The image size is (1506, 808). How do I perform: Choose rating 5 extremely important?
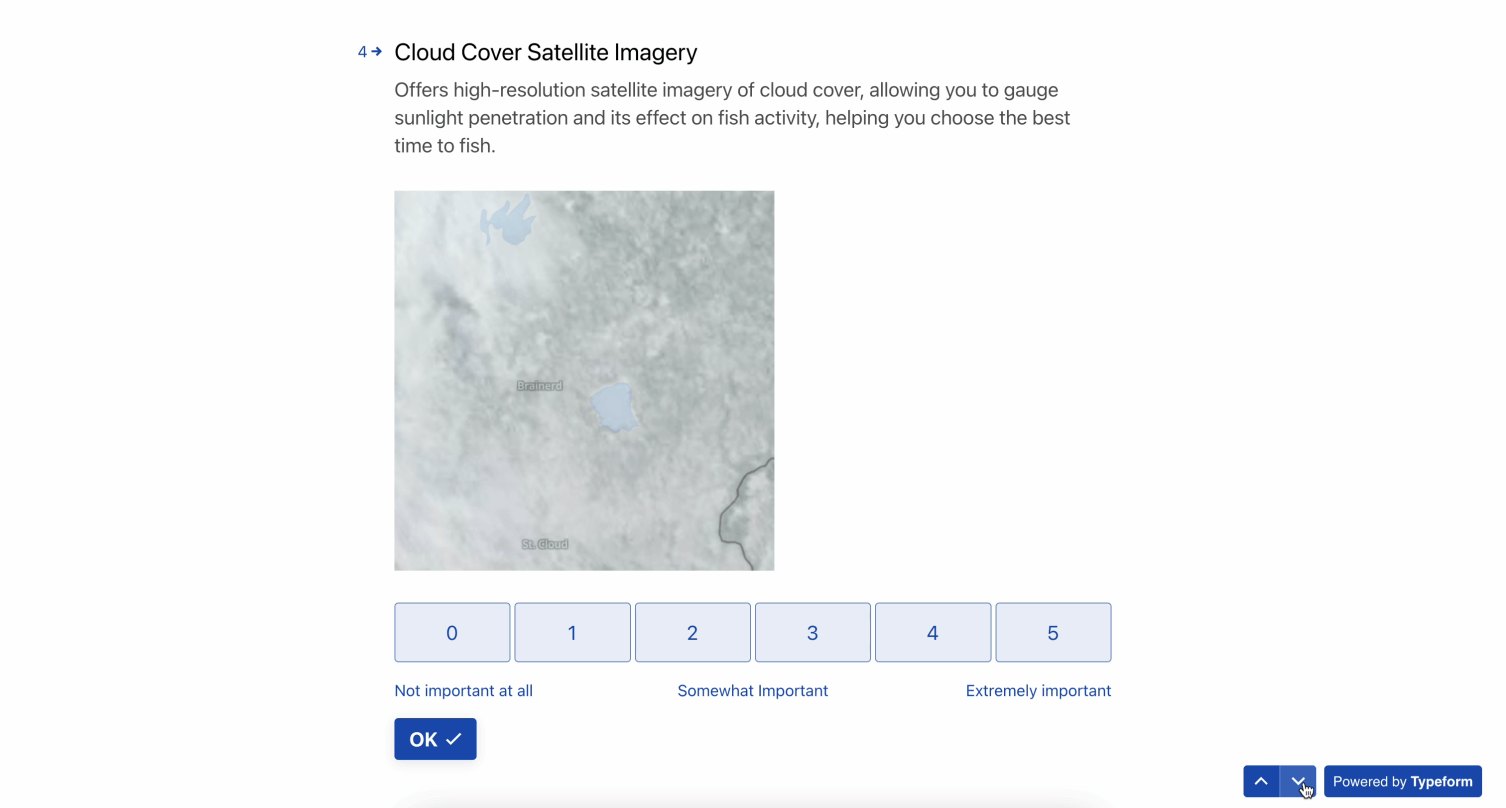[x=1053, y=632]
